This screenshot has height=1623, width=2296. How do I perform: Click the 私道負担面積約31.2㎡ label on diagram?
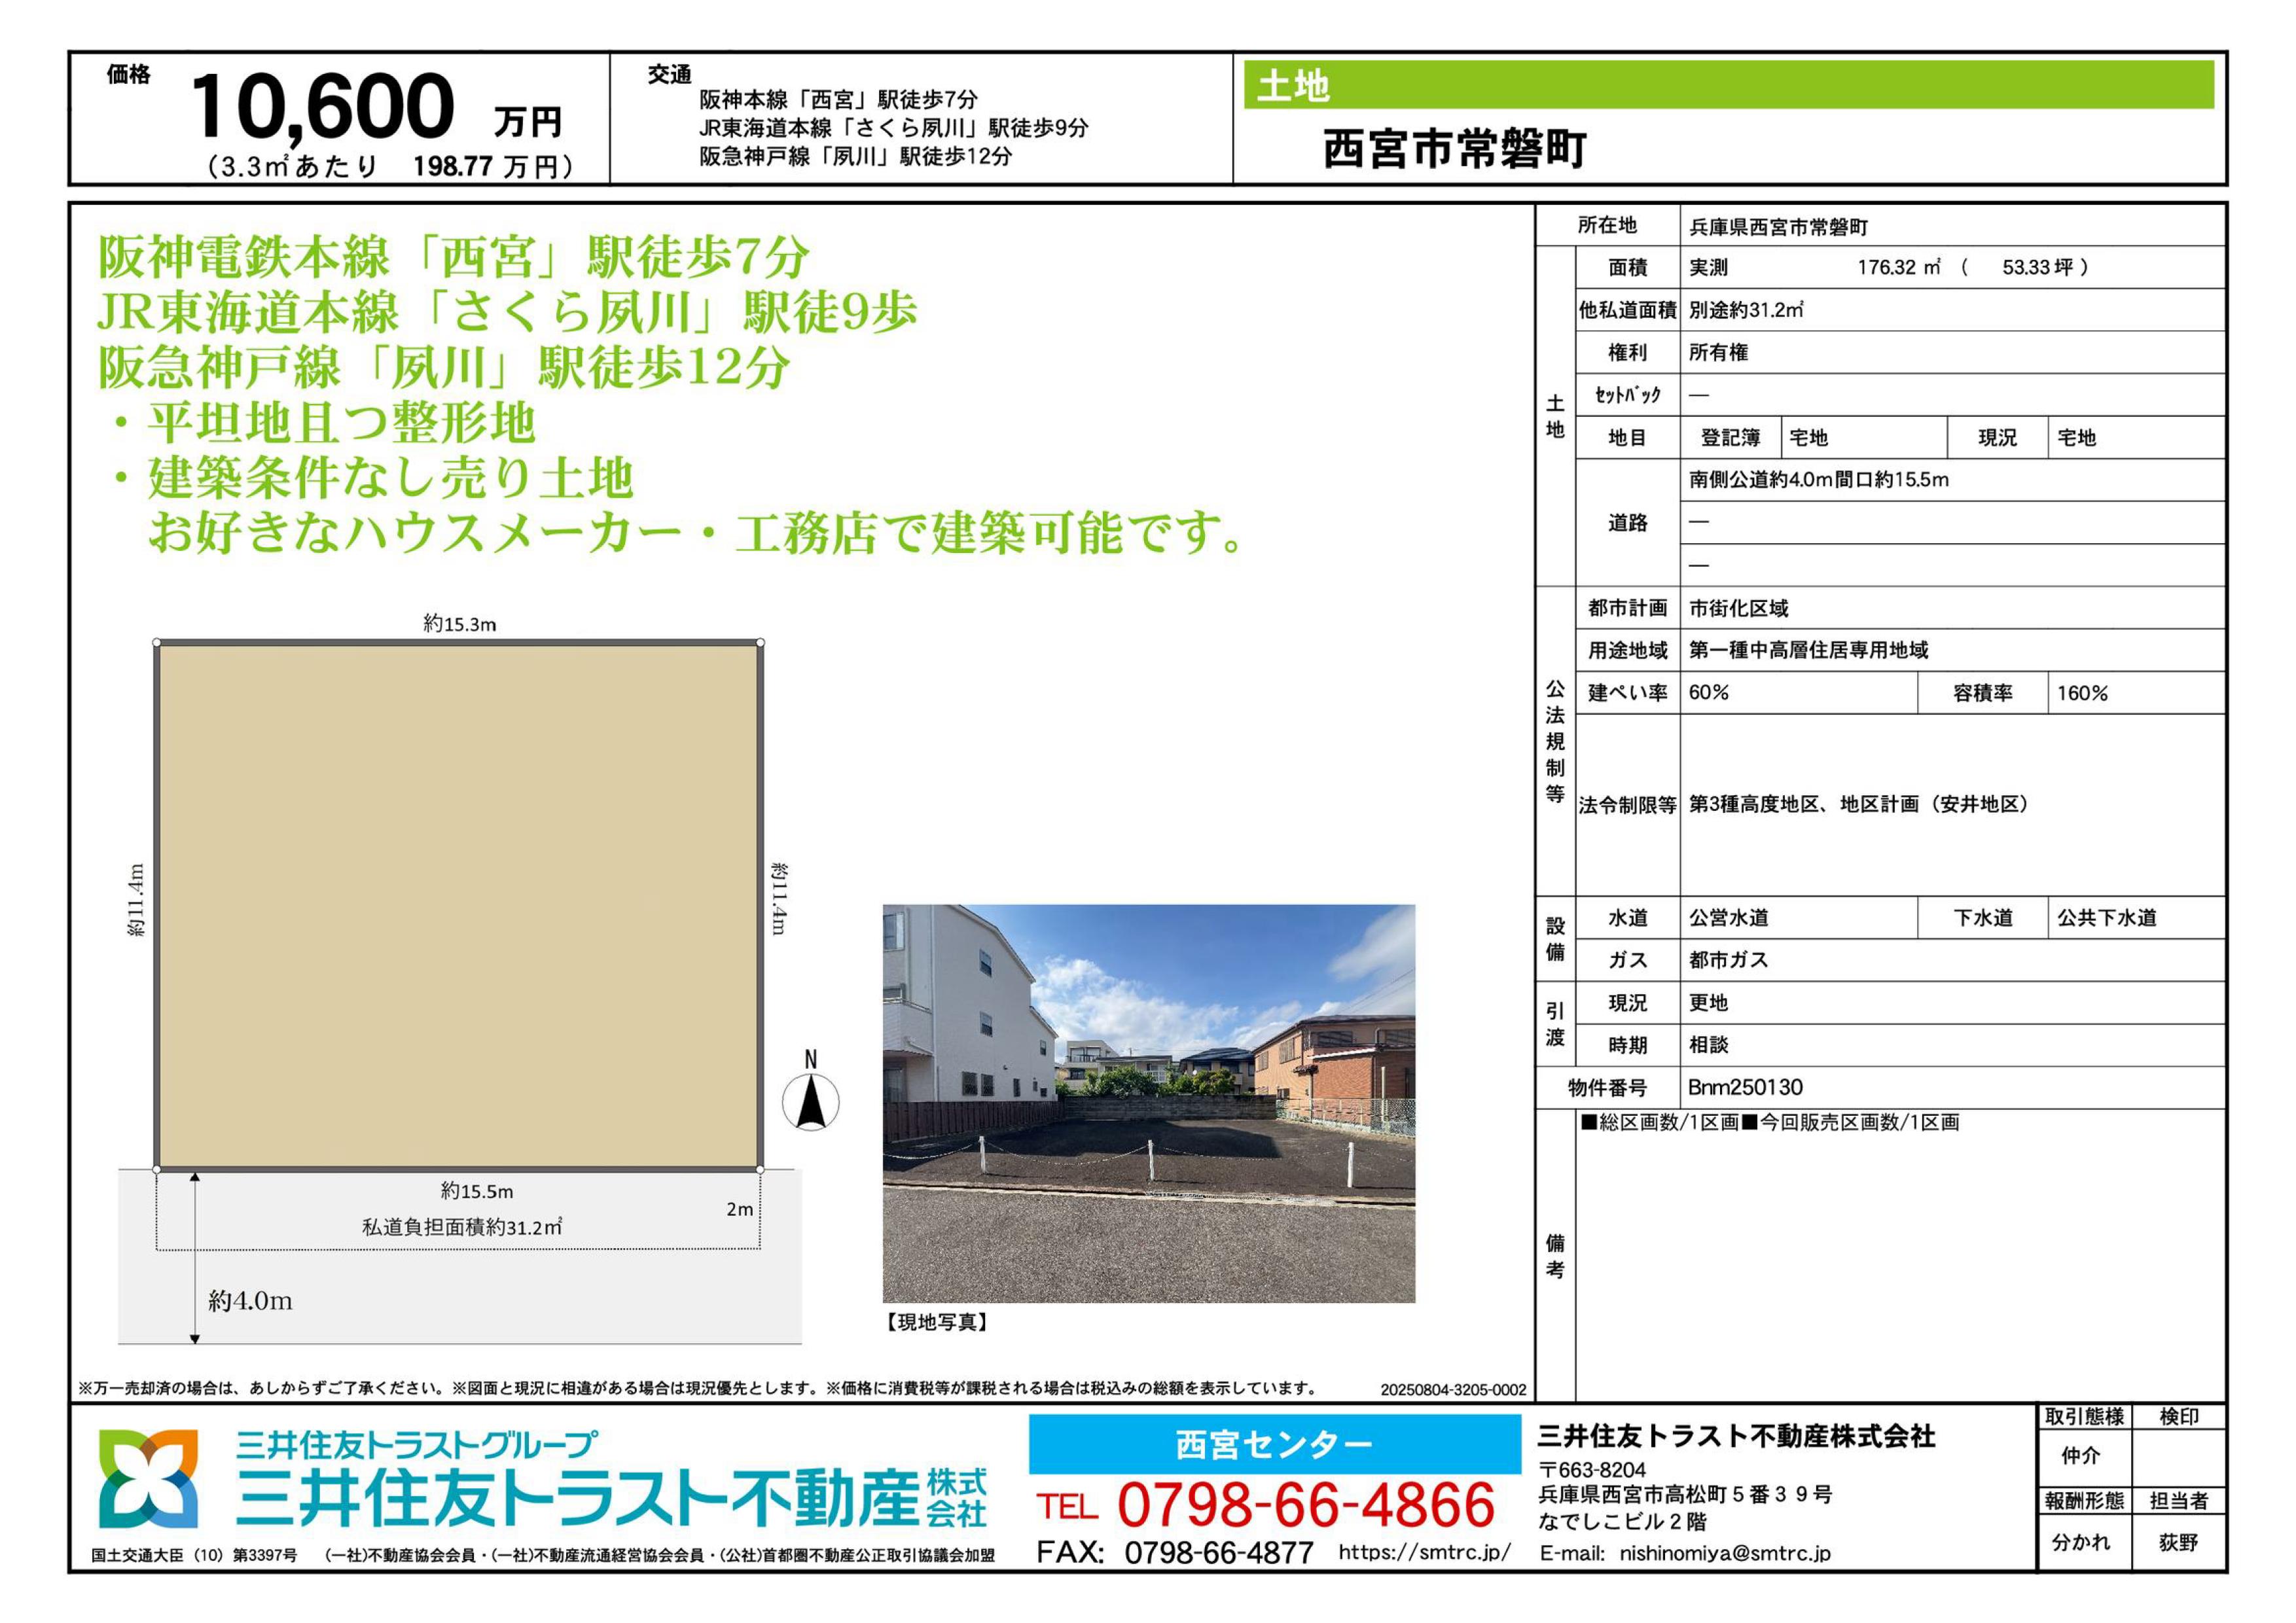coord(461,1227)
